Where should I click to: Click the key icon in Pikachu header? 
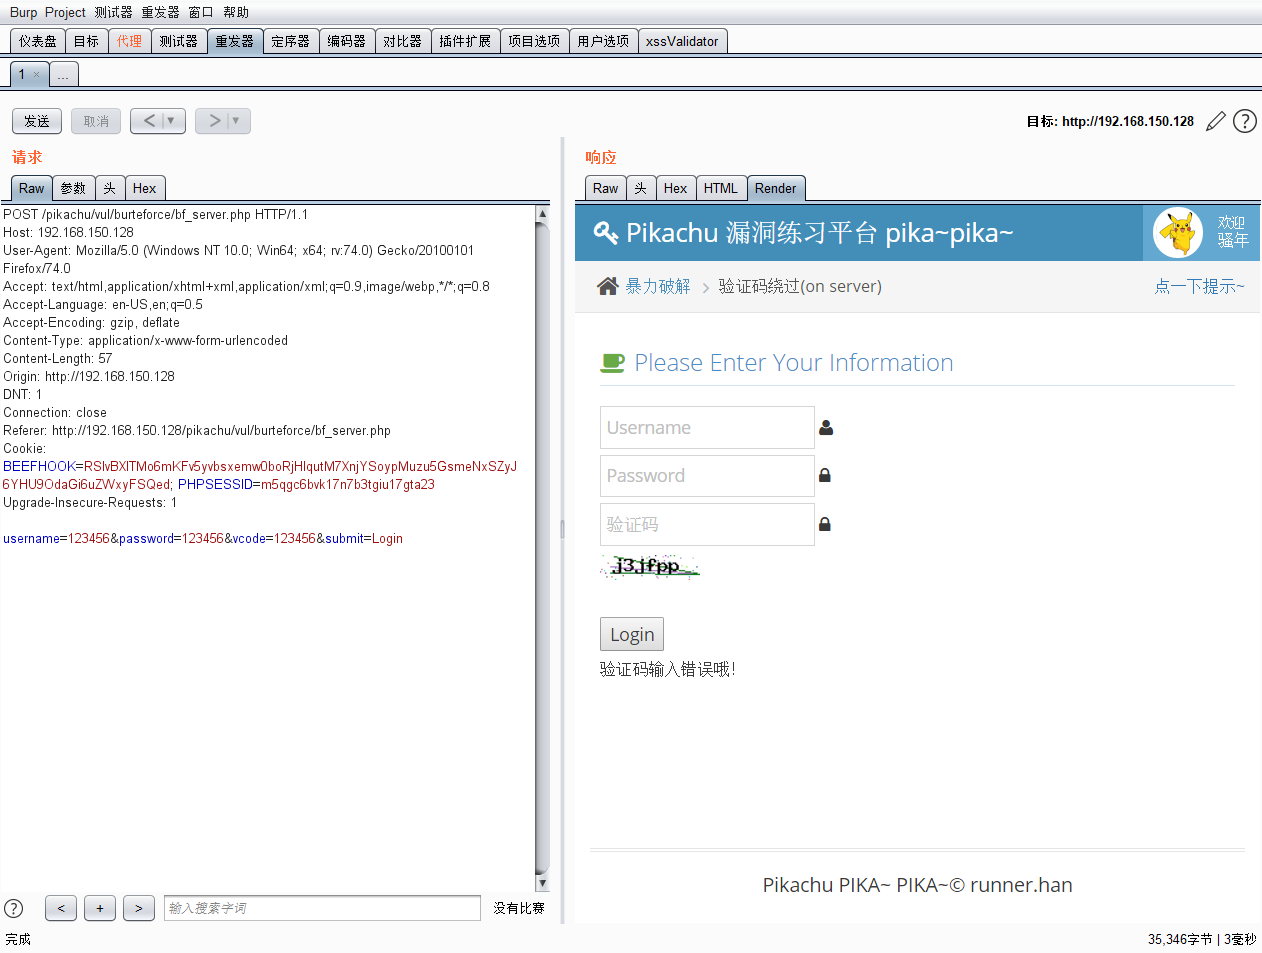click(x=605, y=233)
